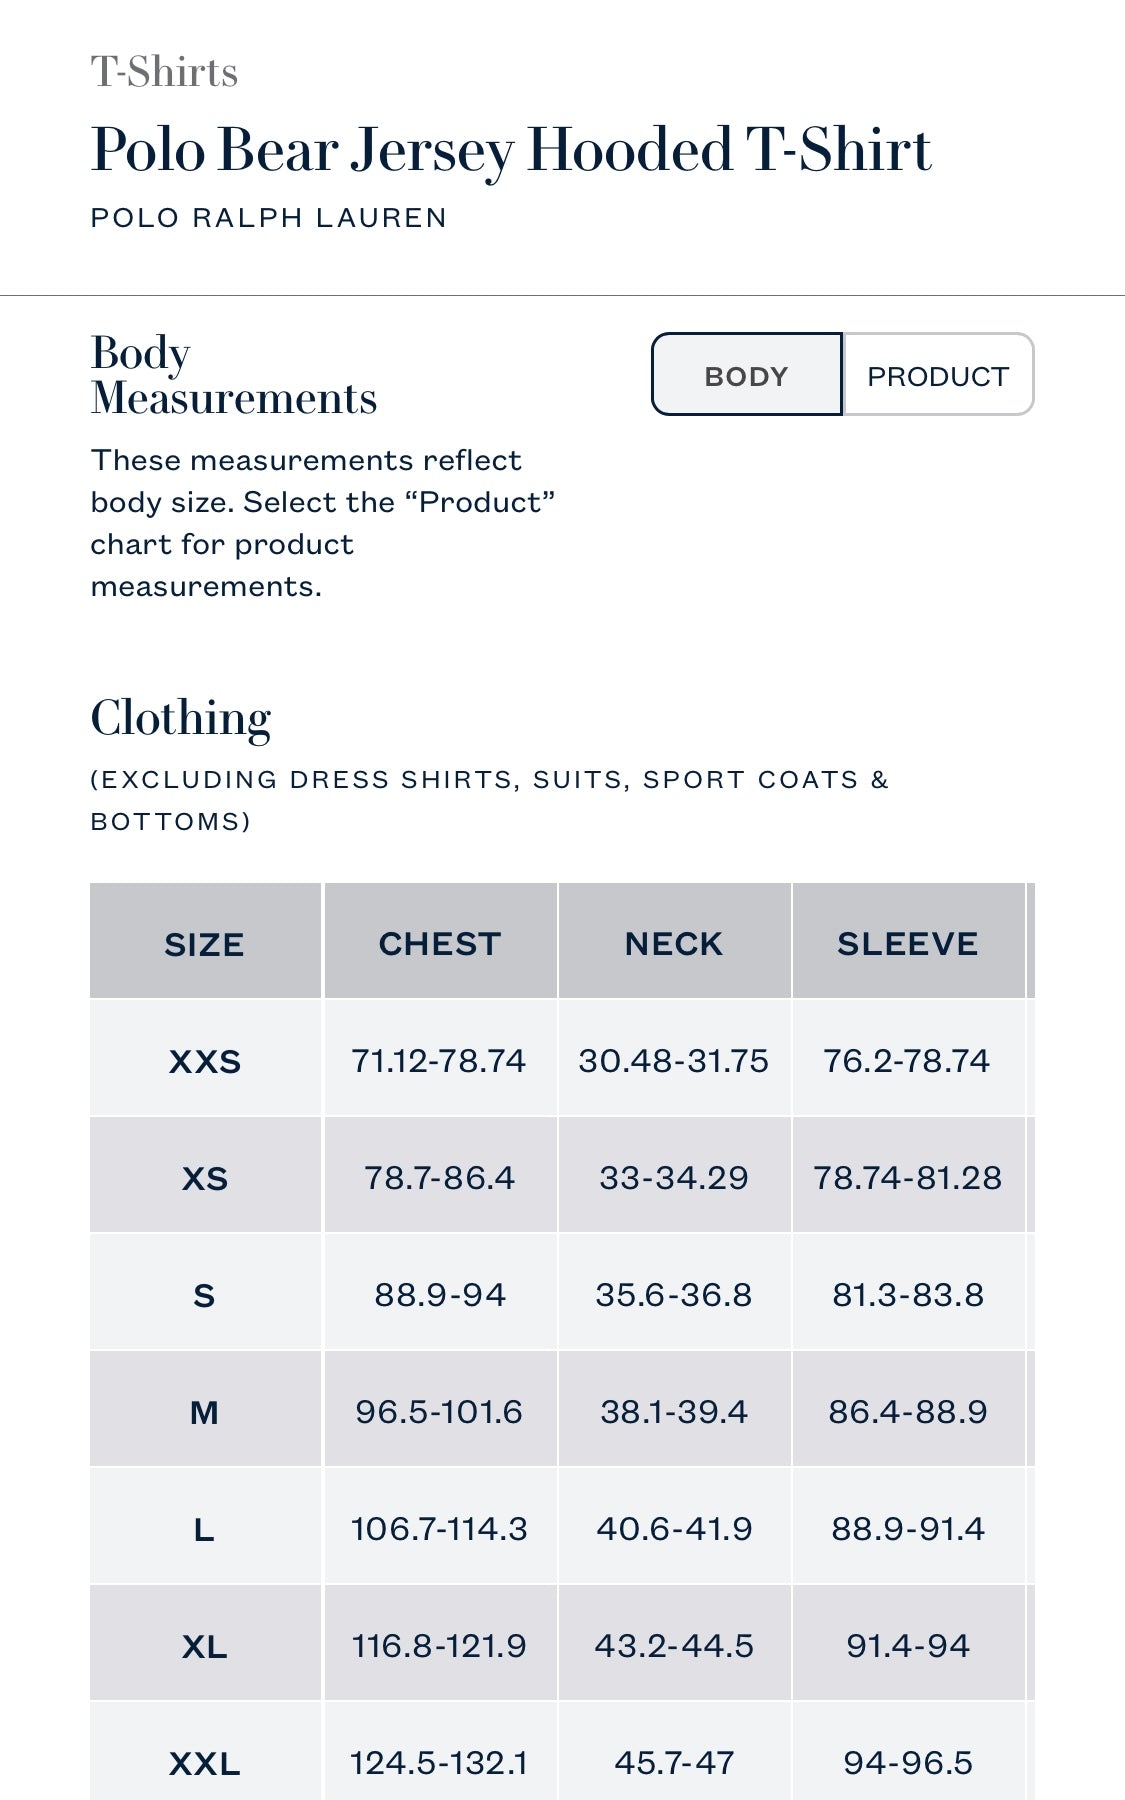Click chest measurement 96.5-101.6 for medium
Screen dimensions: 1125x1800
[439, 1412]
